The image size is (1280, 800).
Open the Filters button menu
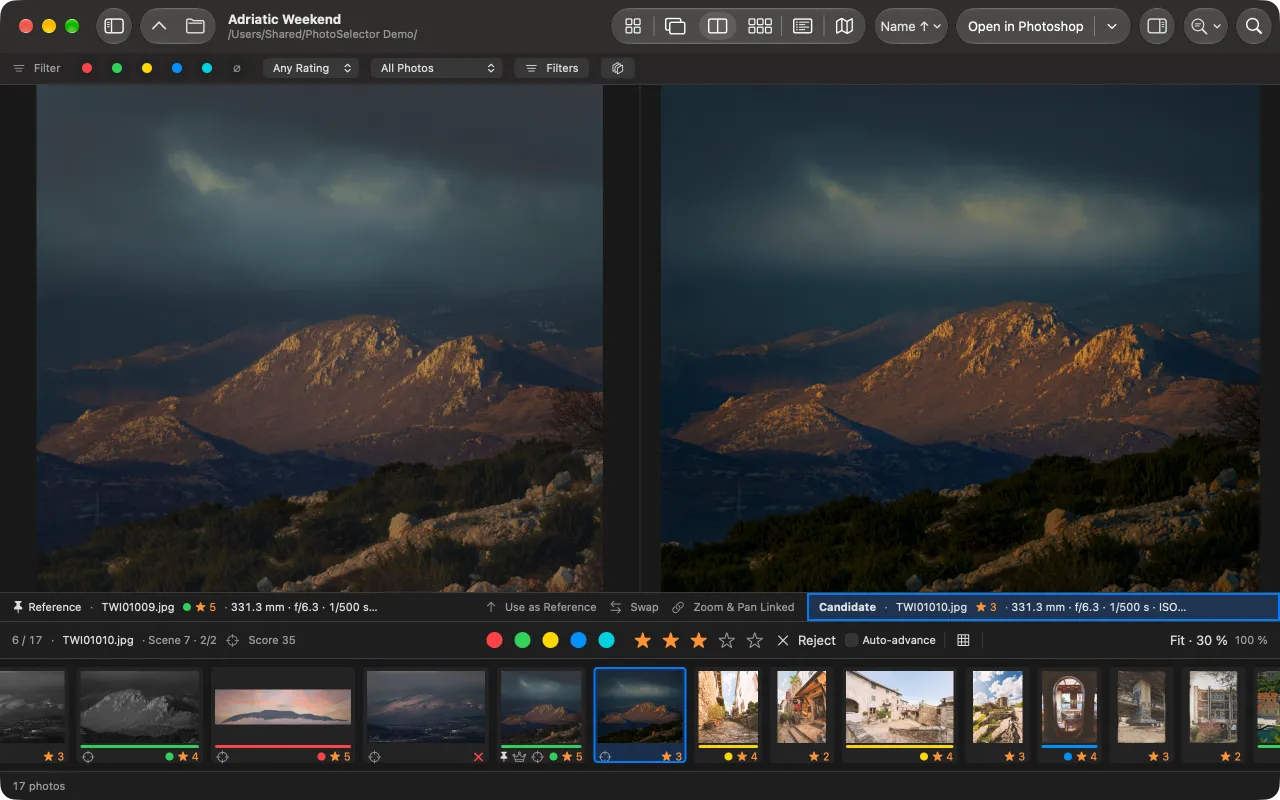click(x=552, y=68)
